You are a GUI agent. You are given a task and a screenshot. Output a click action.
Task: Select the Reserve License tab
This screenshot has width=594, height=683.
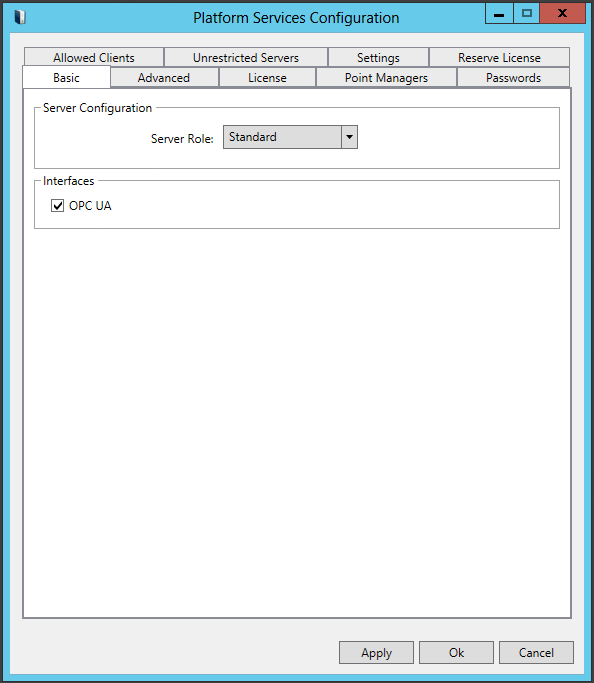click(499, 57)
